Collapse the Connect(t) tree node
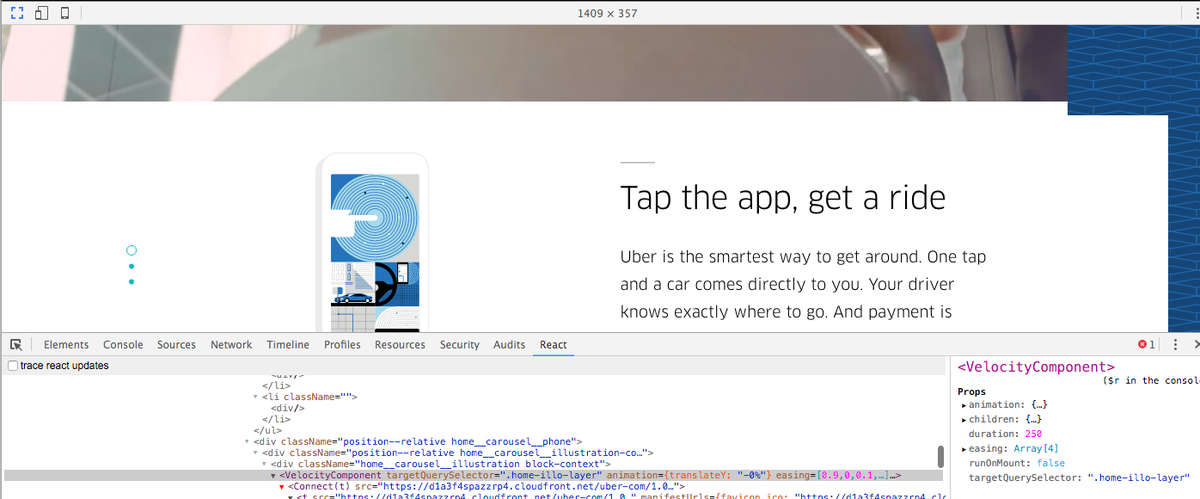 (282, 487)
